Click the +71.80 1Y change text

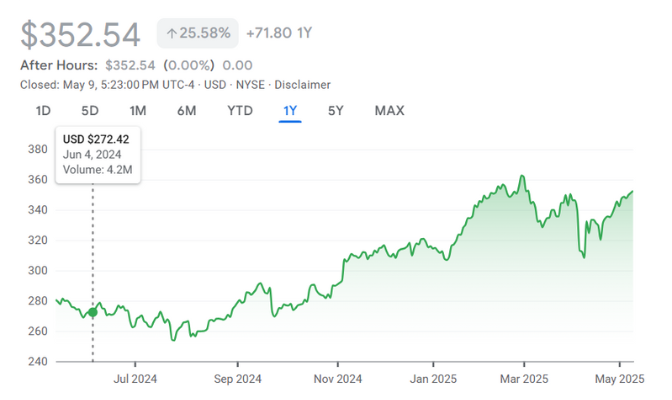[x=279, y=33]
